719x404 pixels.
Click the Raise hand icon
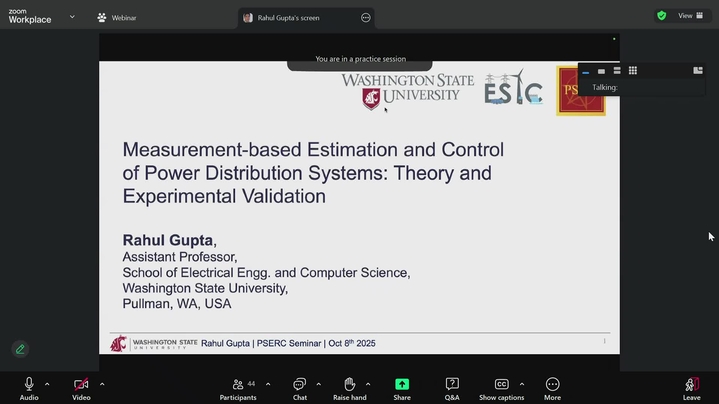tap(349, 385)
